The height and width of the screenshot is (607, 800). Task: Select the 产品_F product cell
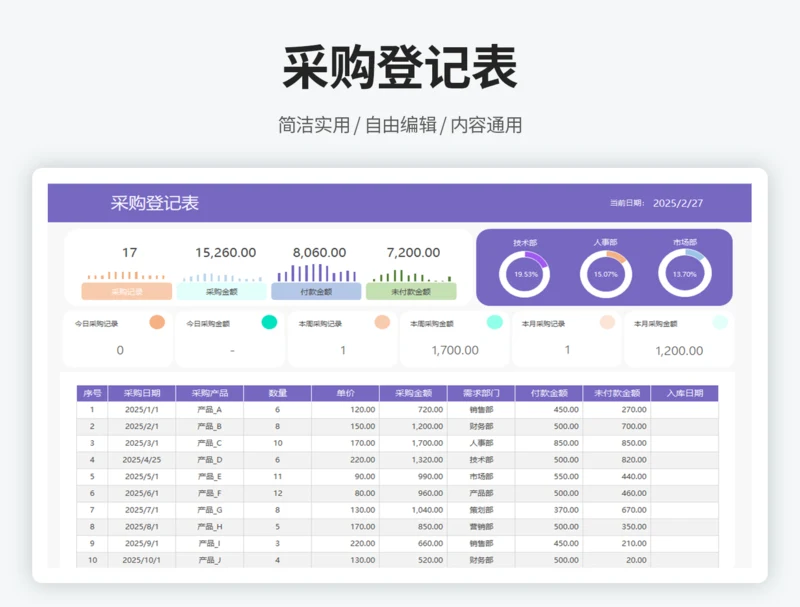coord(210,493)
